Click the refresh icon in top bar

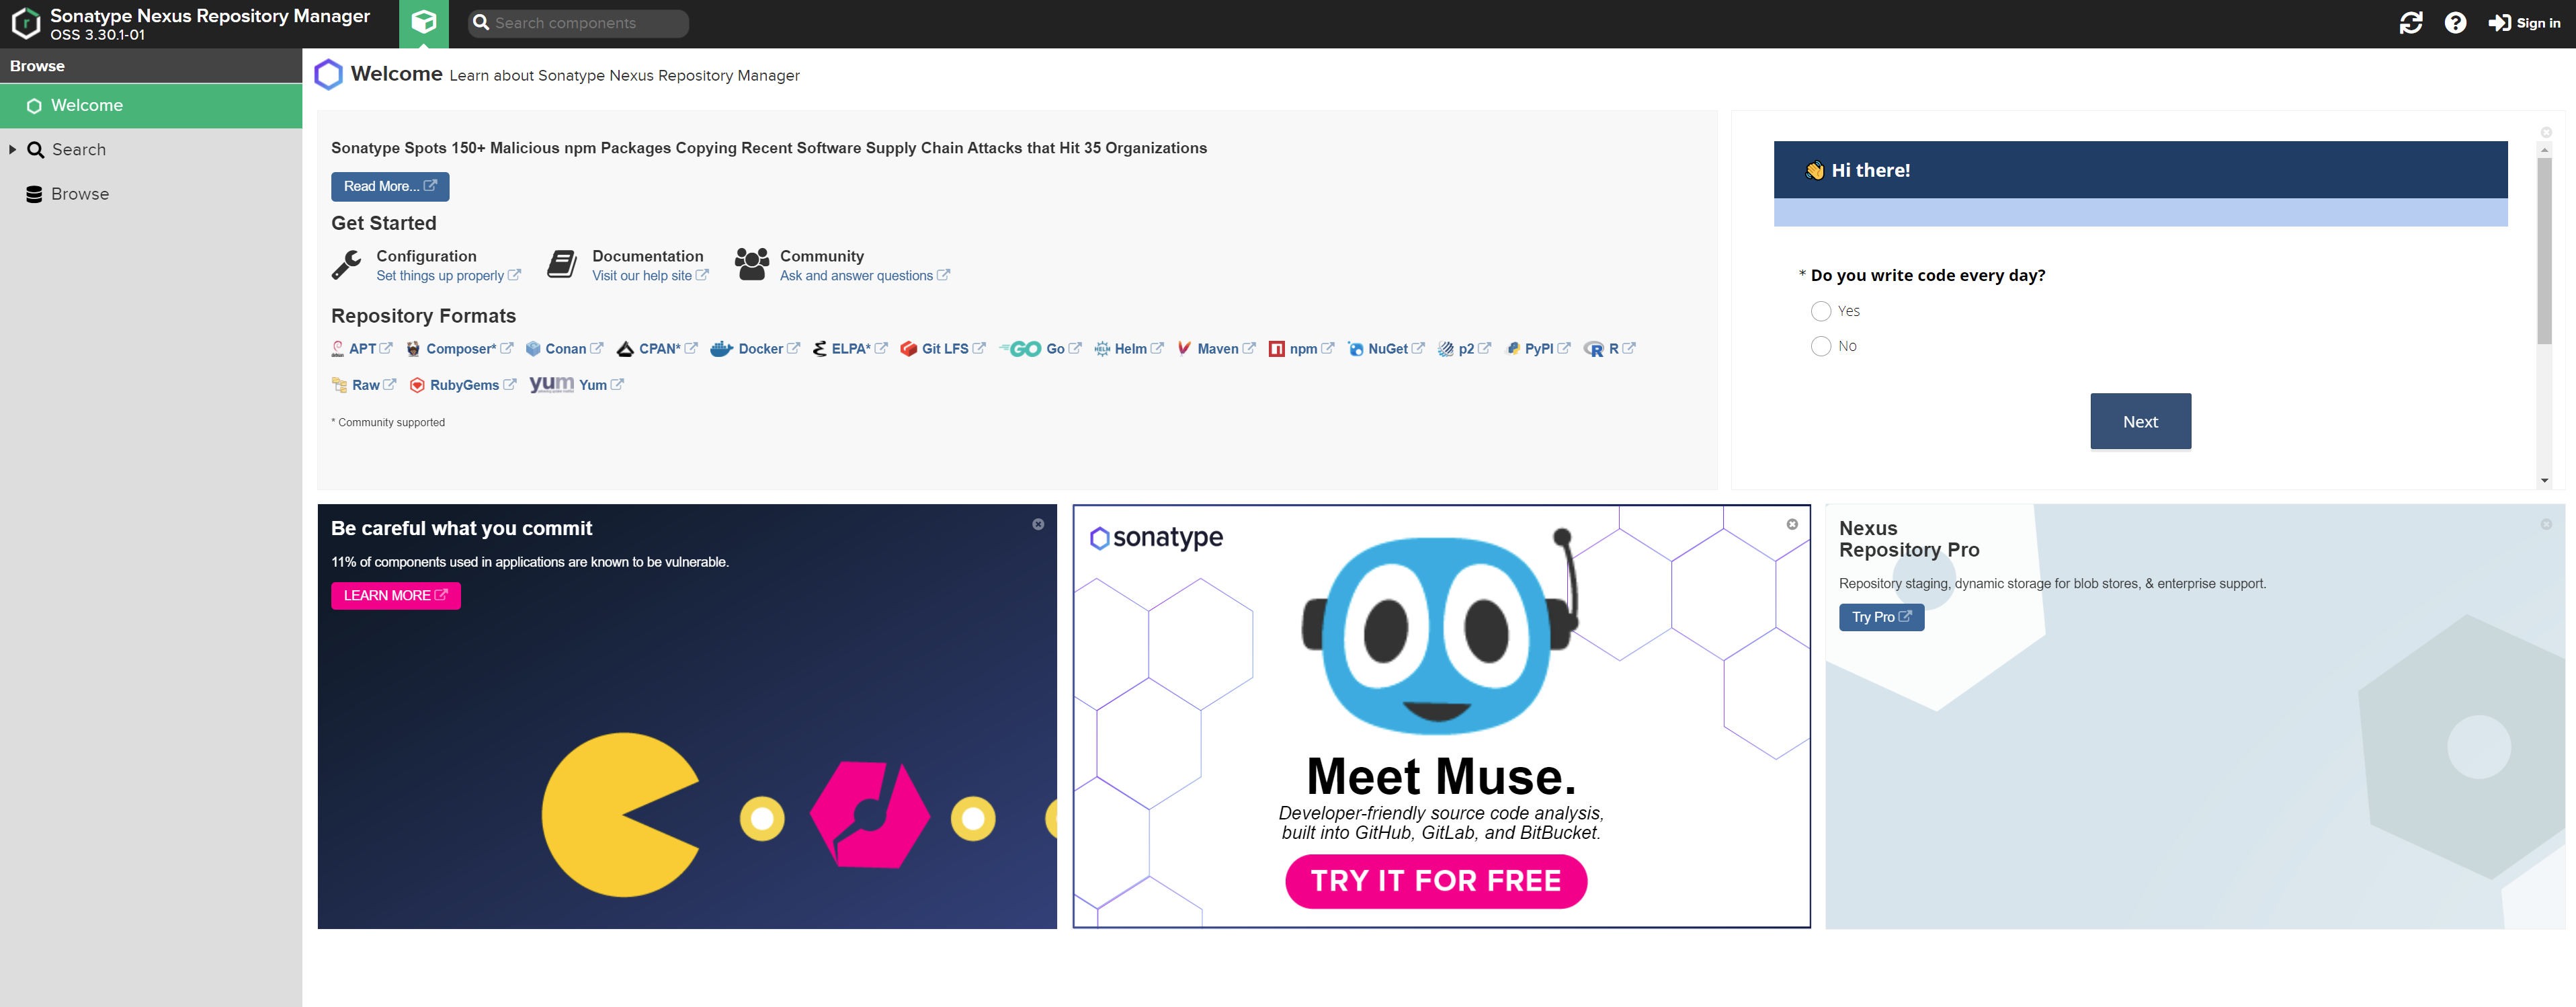pos(2410,23)
